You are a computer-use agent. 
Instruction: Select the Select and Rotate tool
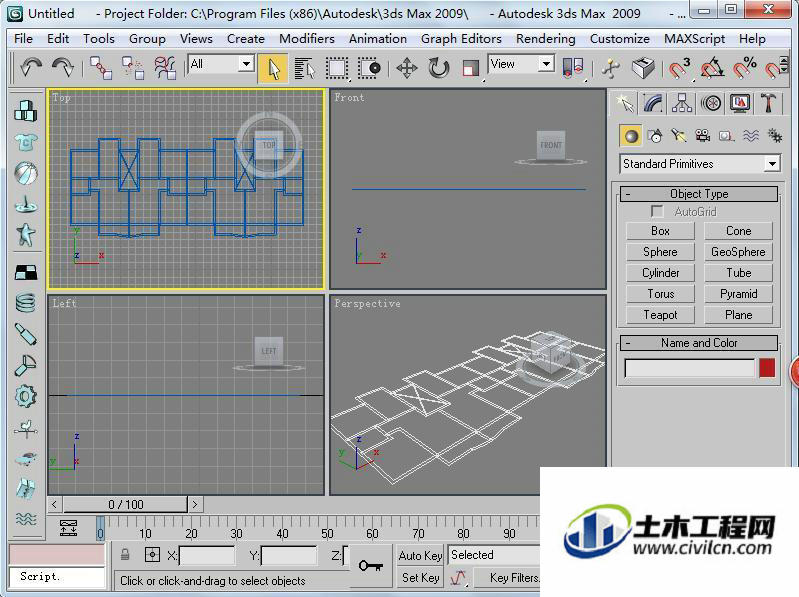tap(439, 68)
